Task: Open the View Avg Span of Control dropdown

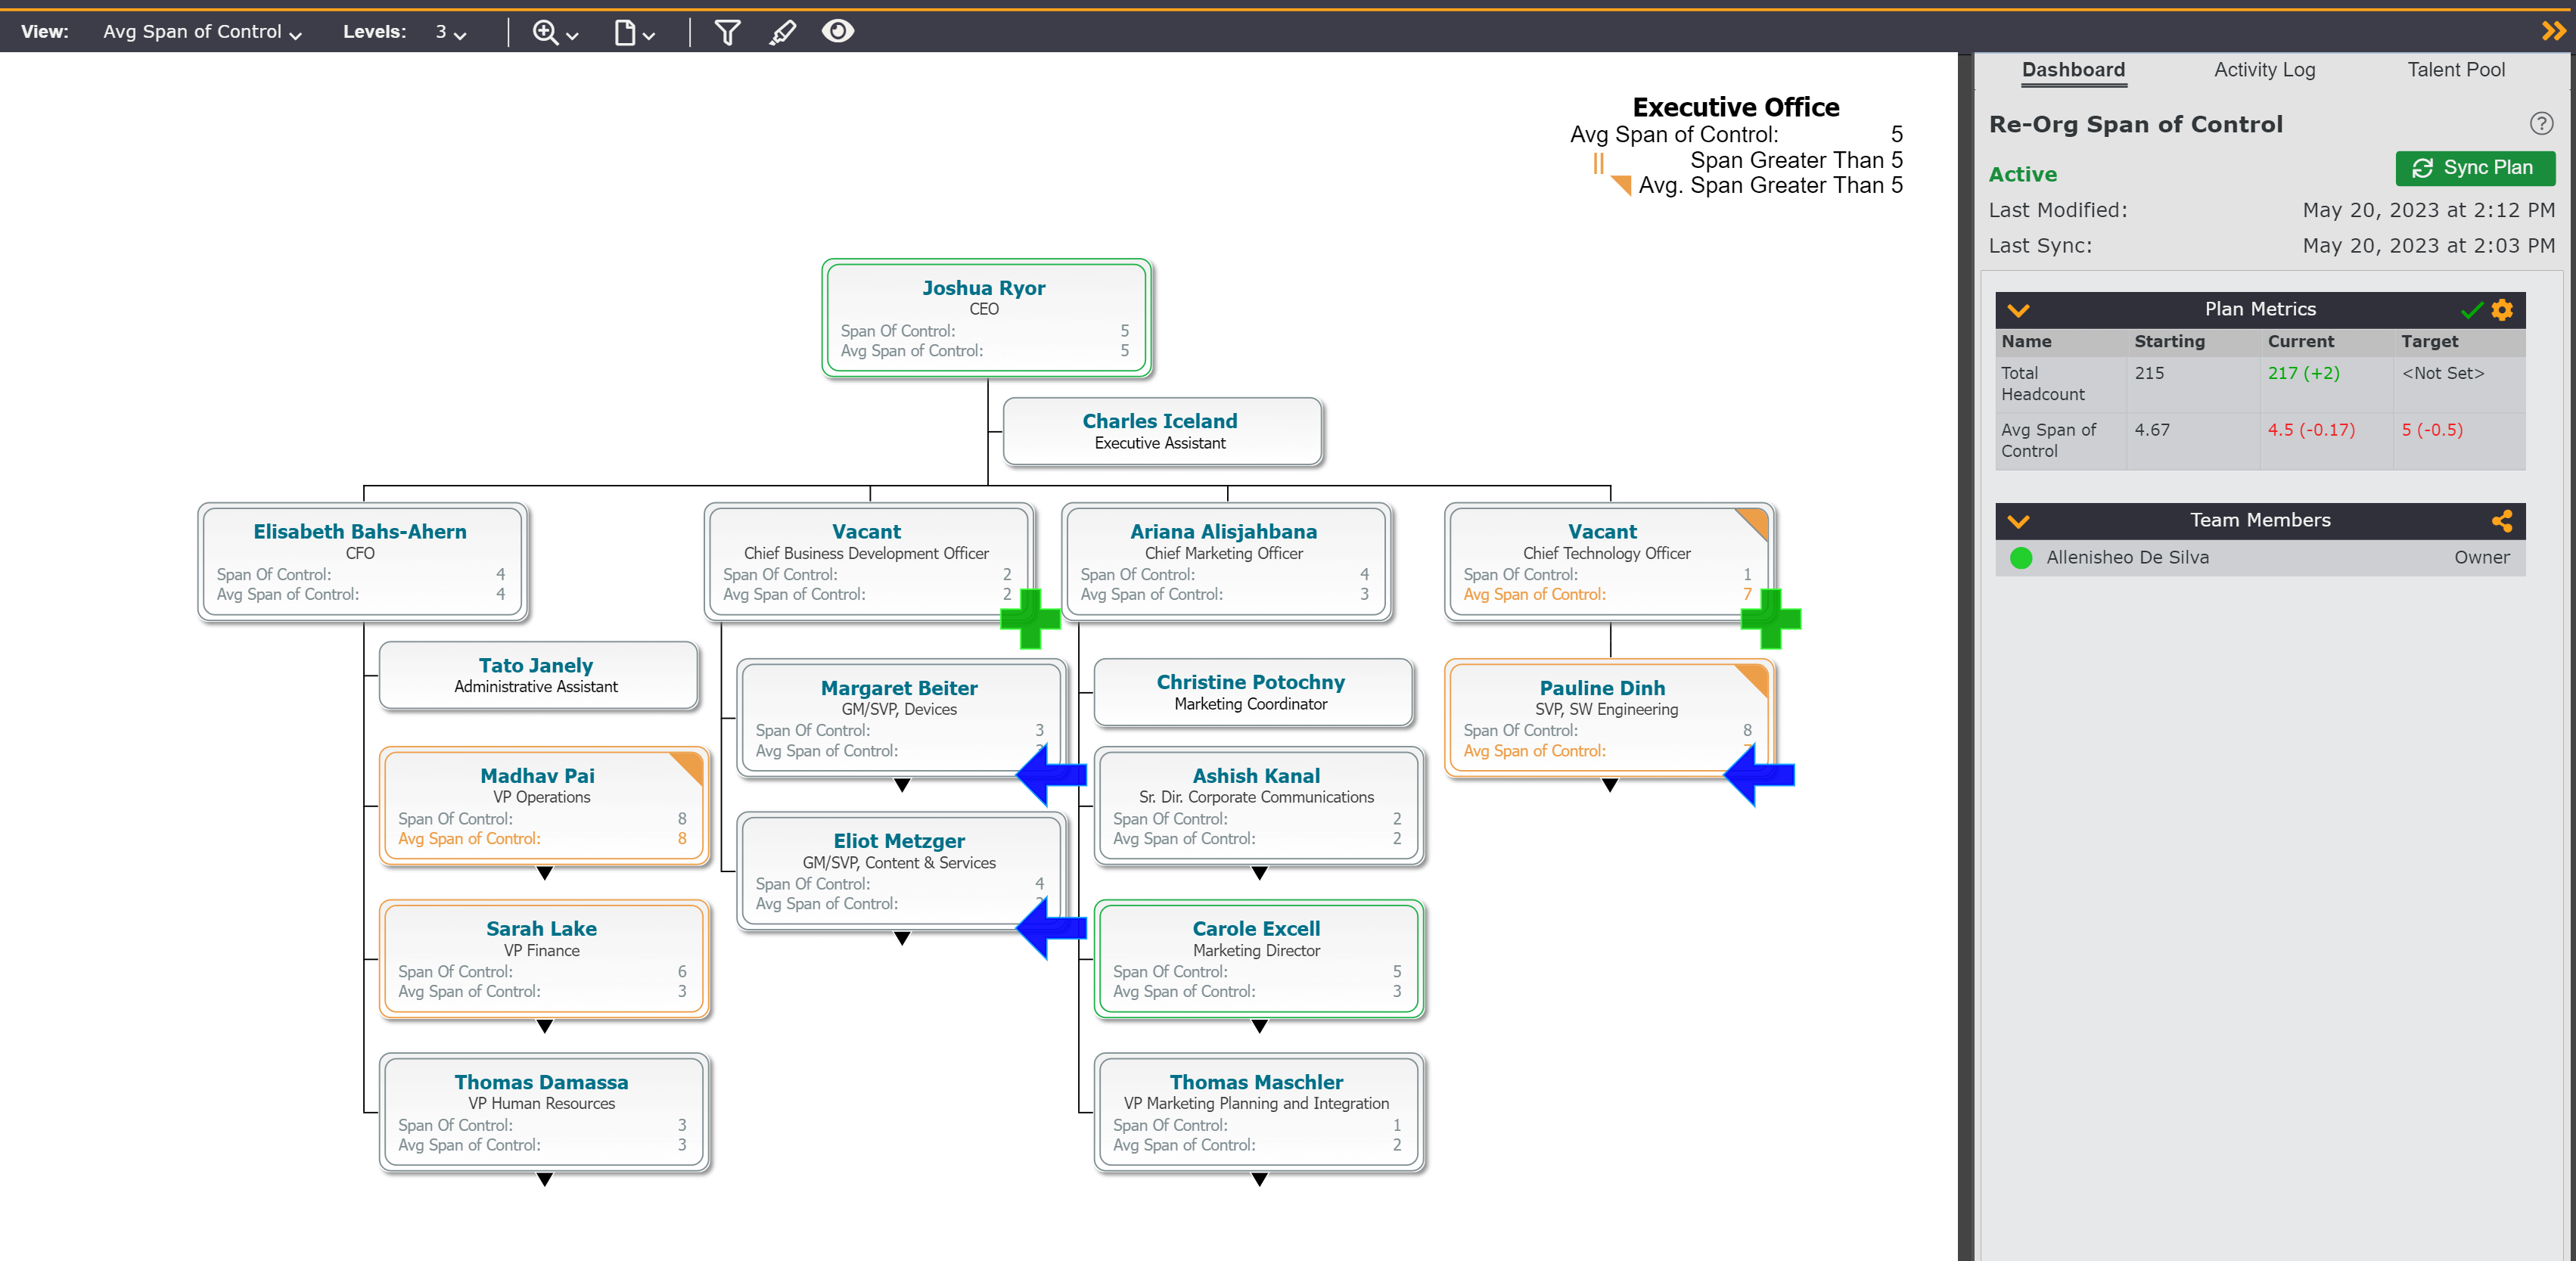Action: click(x=203, y=32)
